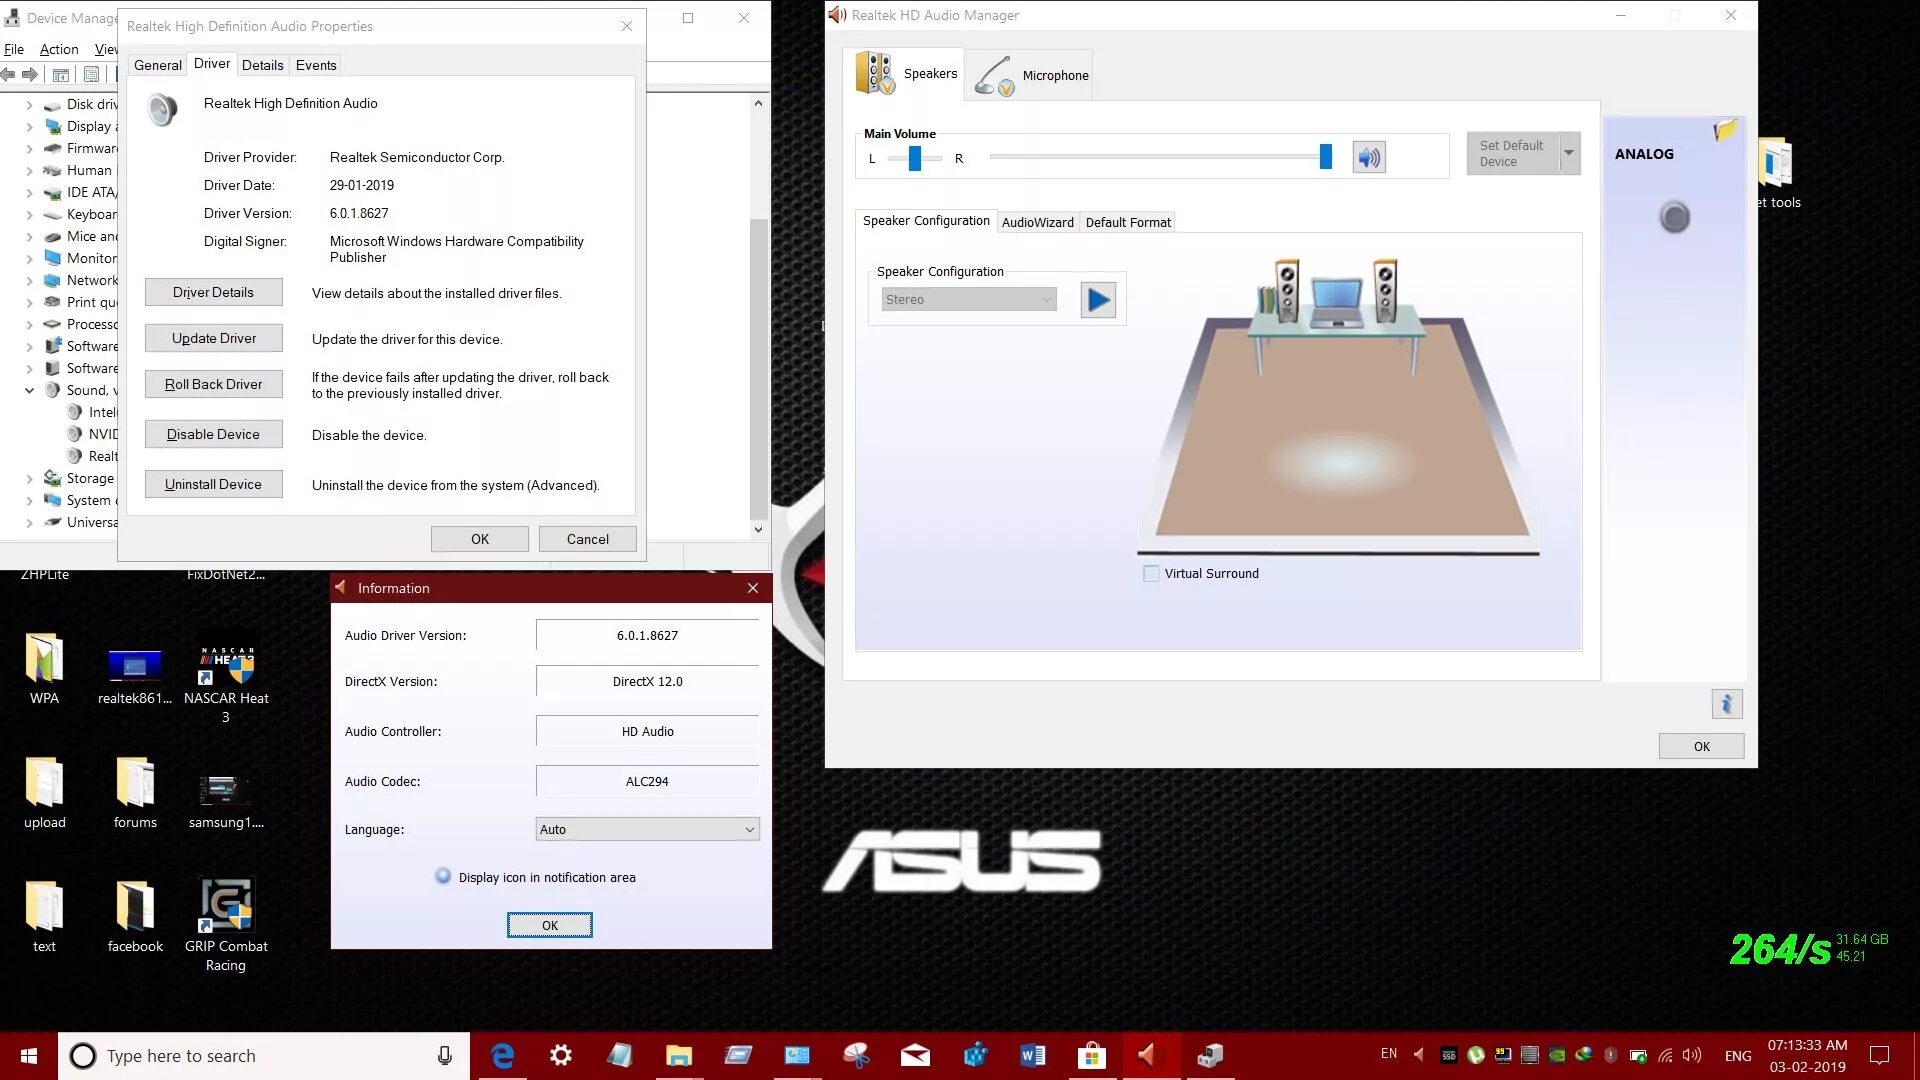Click the mute/unmute speaker icon button
1920x1080 pixels.
(x=1370, y=158)
